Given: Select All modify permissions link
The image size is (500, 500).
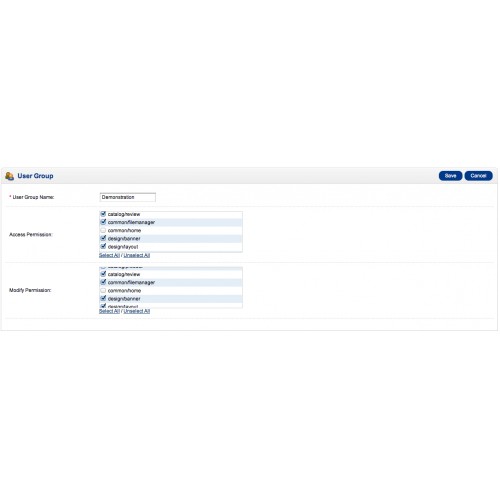Looking at the screenshot, I should [x=109, y=311].
